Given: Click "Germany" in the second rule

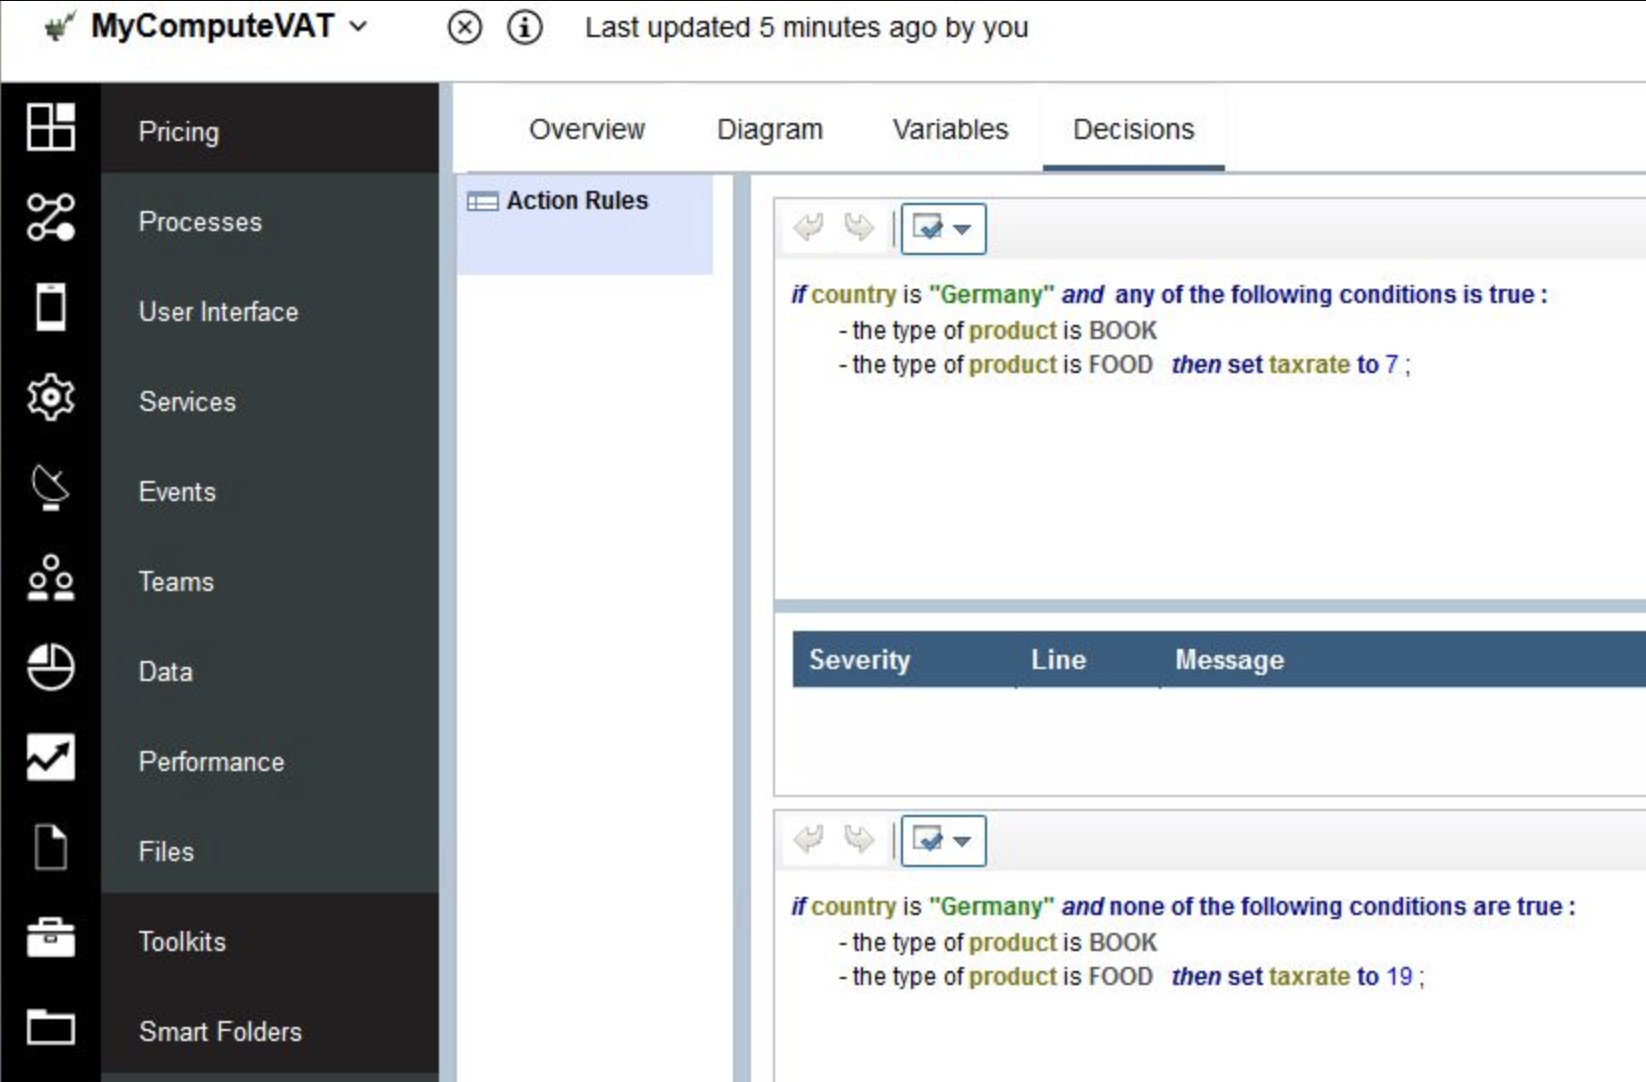Looking at the screenshot, I should click(991, 906).
